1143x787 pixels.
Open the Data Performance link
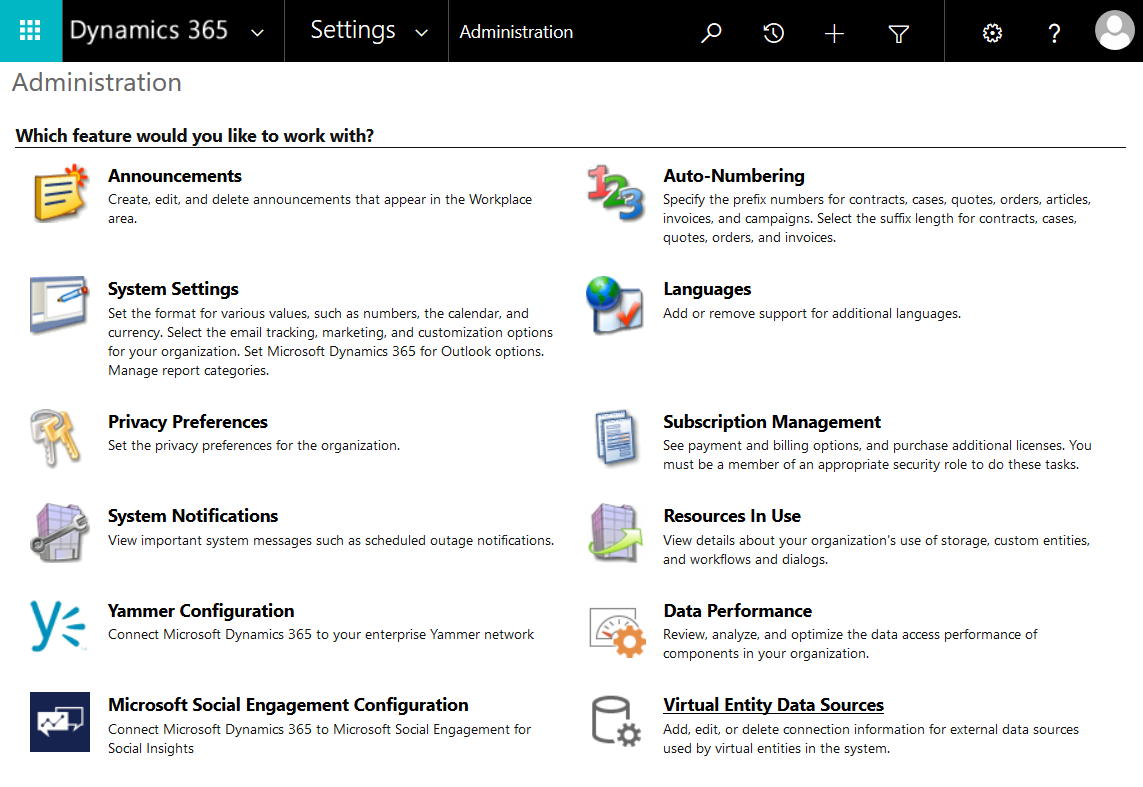tap(738, 611)
